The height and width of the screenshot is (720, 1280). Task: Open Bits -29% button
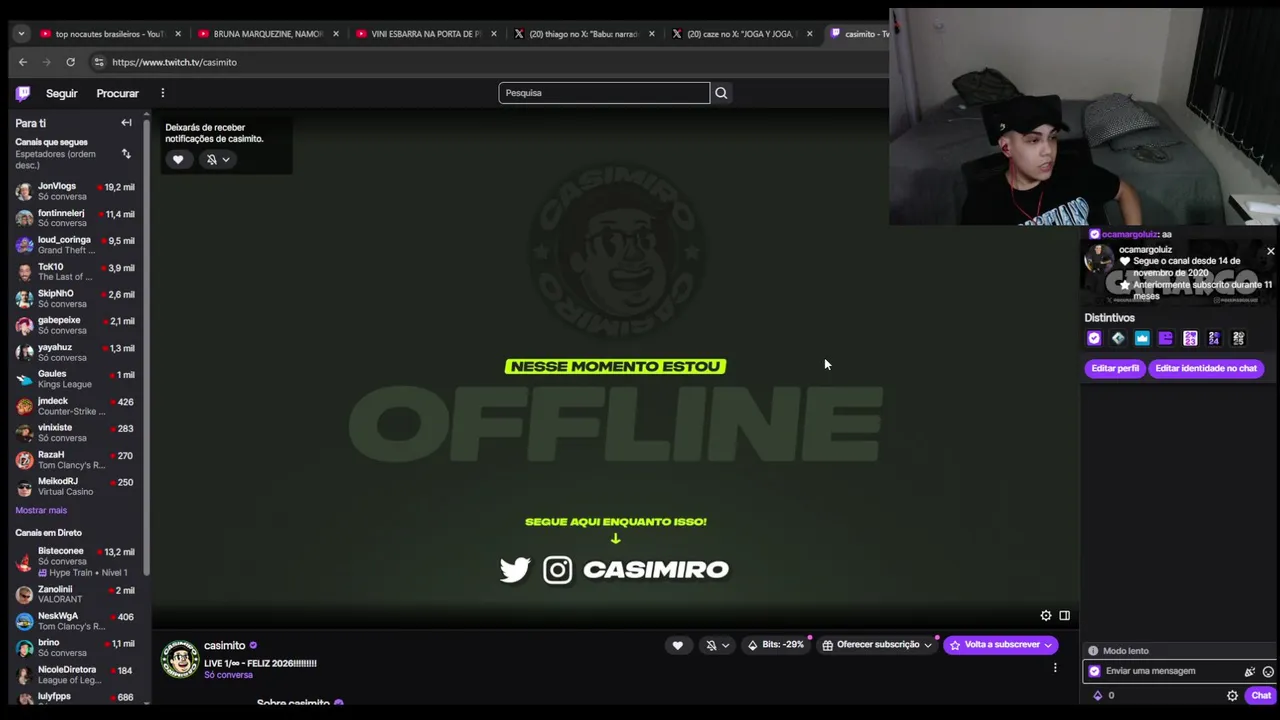coord(776,645)
